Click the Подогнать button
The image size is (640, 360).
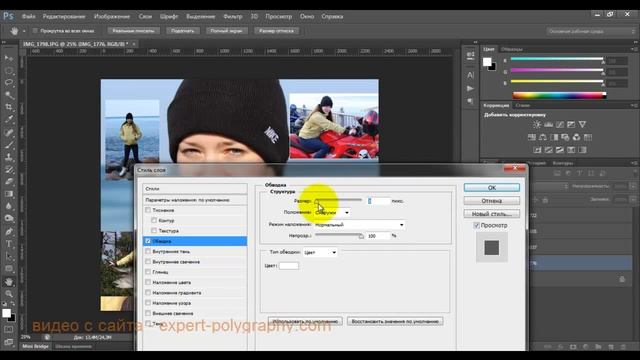click(182, 31)
